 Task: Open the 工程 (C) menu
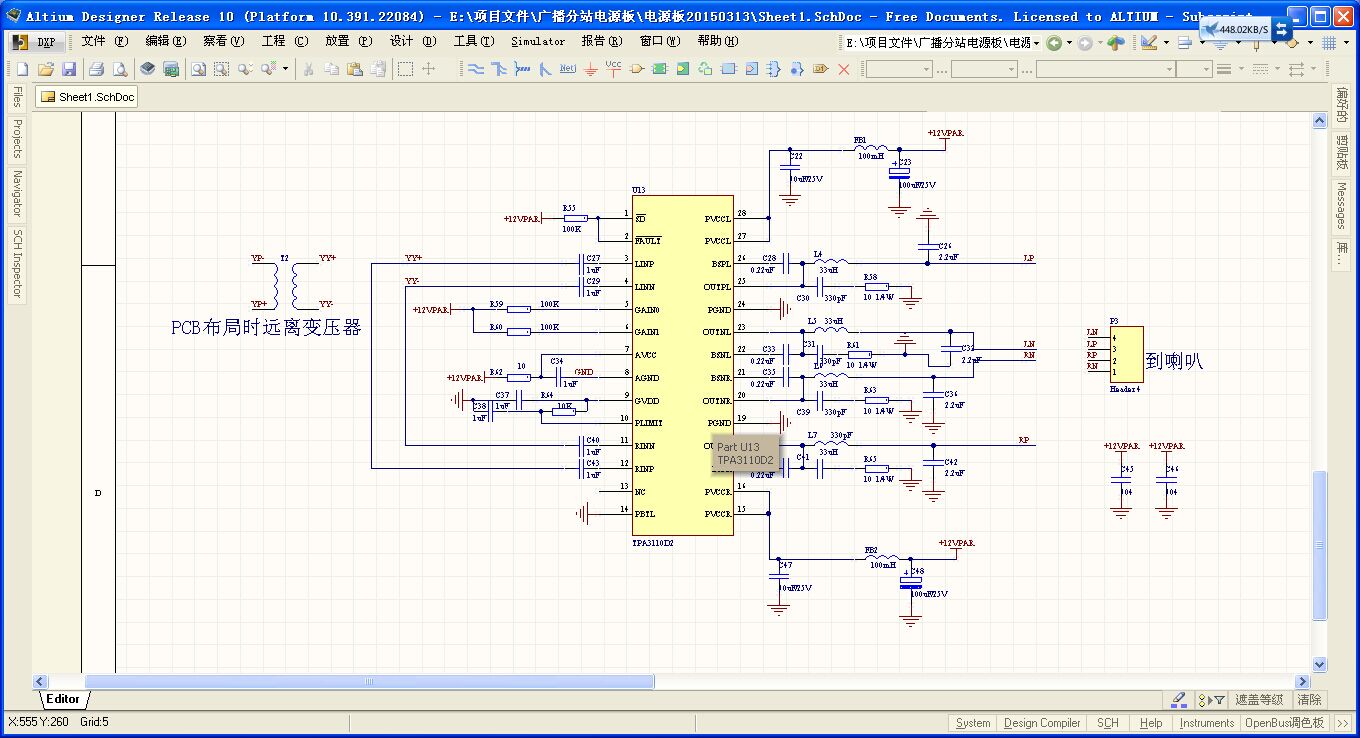pos(285,41)
